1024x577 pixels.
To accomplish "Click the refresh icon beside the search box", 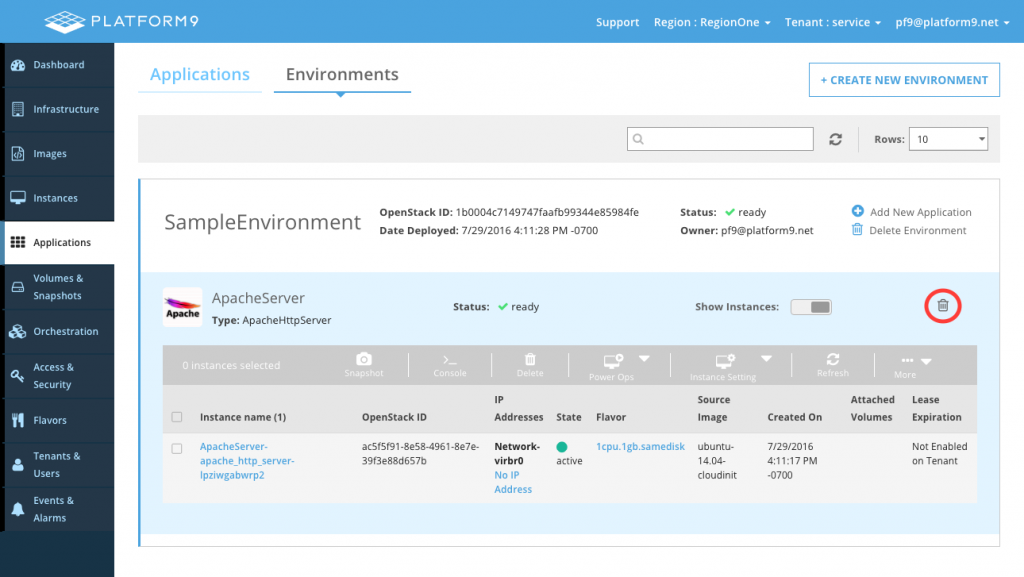I will (836, 140).
